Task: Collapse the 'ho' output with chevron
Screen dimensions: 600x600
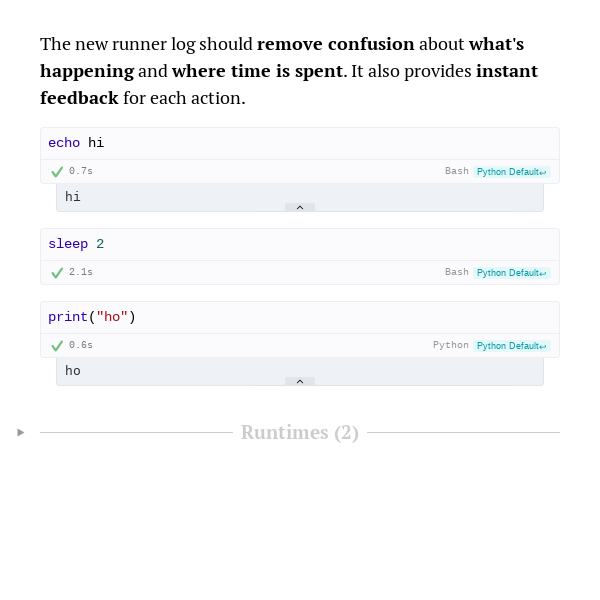Action: click(300, 382)
